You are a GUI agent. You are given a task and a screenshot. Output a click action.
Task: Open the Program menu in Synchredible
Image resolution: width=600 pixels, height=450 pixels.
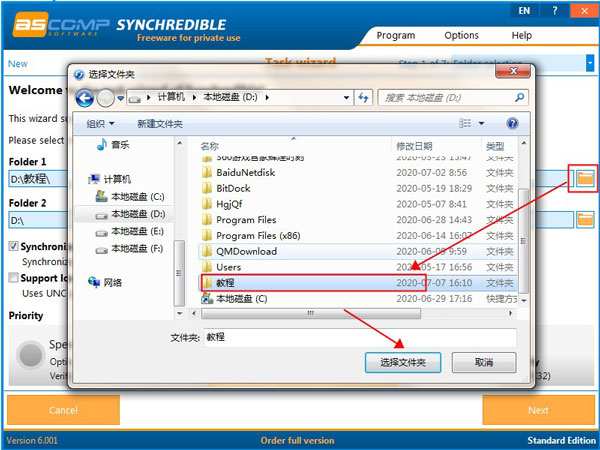tap(396, 36)
